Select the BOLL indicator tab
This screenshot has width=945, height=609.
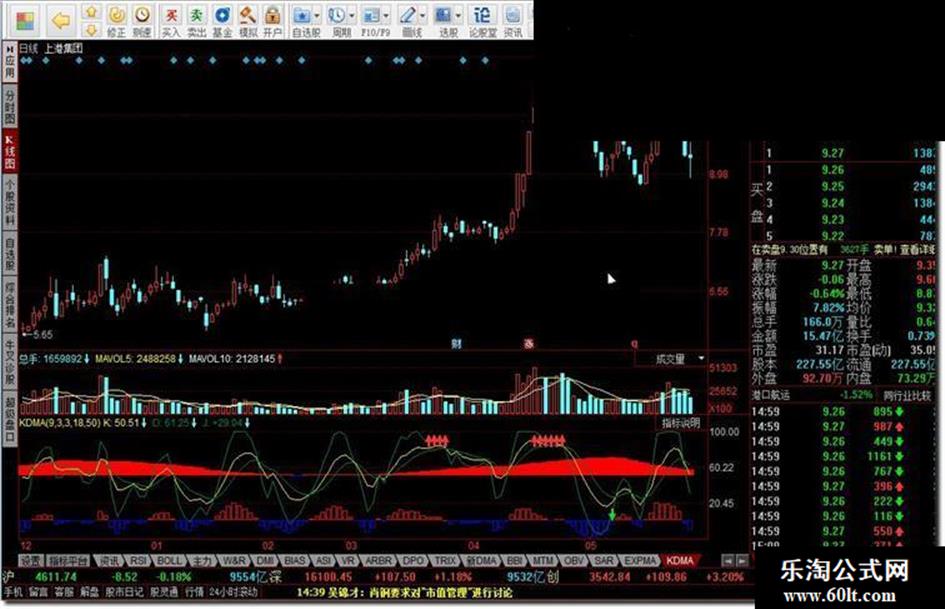point(169,561)
